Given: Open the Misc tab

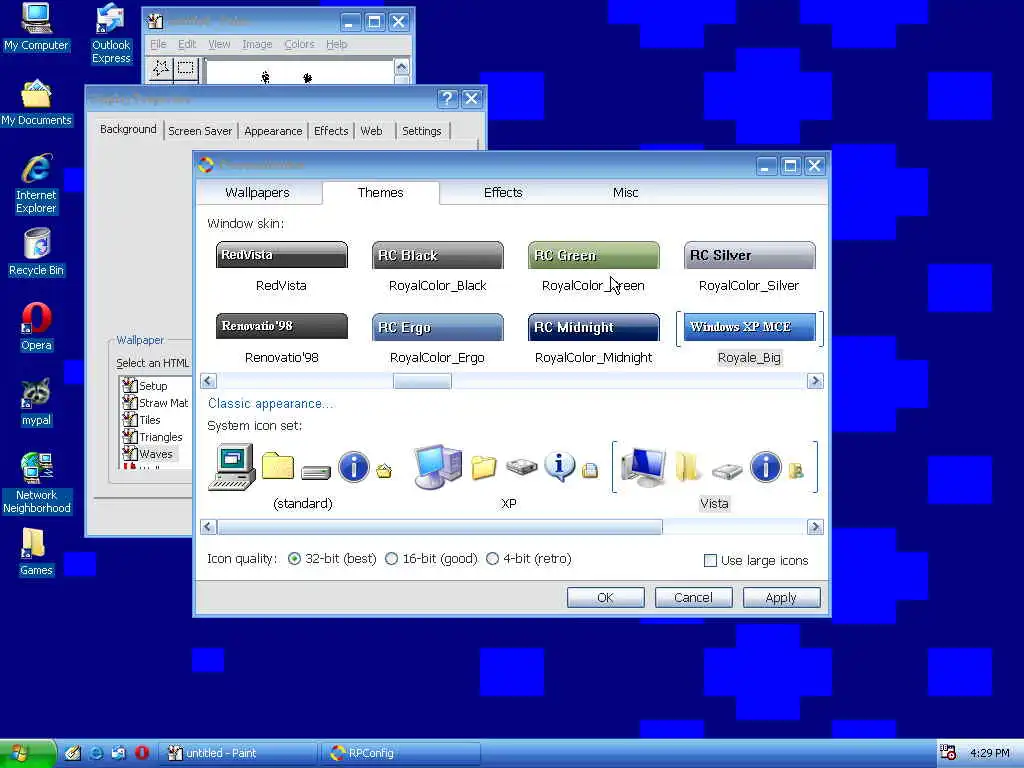Looking at the screenshot, I should pyautogui.click(x=626, y=193).
